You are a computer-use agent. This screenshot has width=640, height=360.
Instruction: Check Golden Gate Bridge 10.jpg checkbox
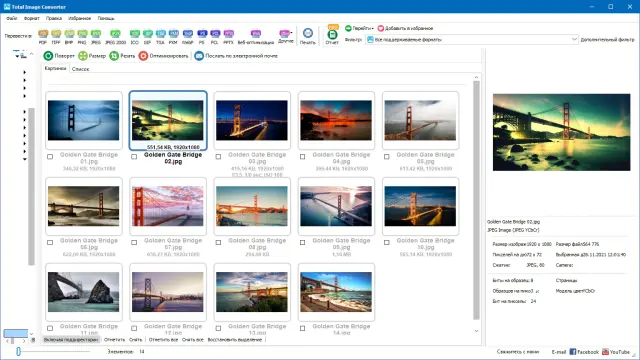[387, 242]
